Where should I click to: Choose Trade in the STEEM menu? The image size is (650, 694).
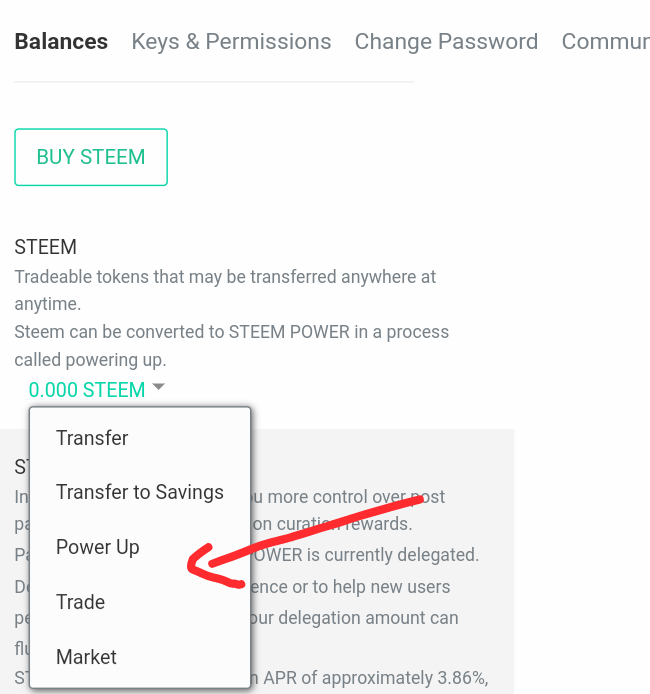(x=81, y=602)
